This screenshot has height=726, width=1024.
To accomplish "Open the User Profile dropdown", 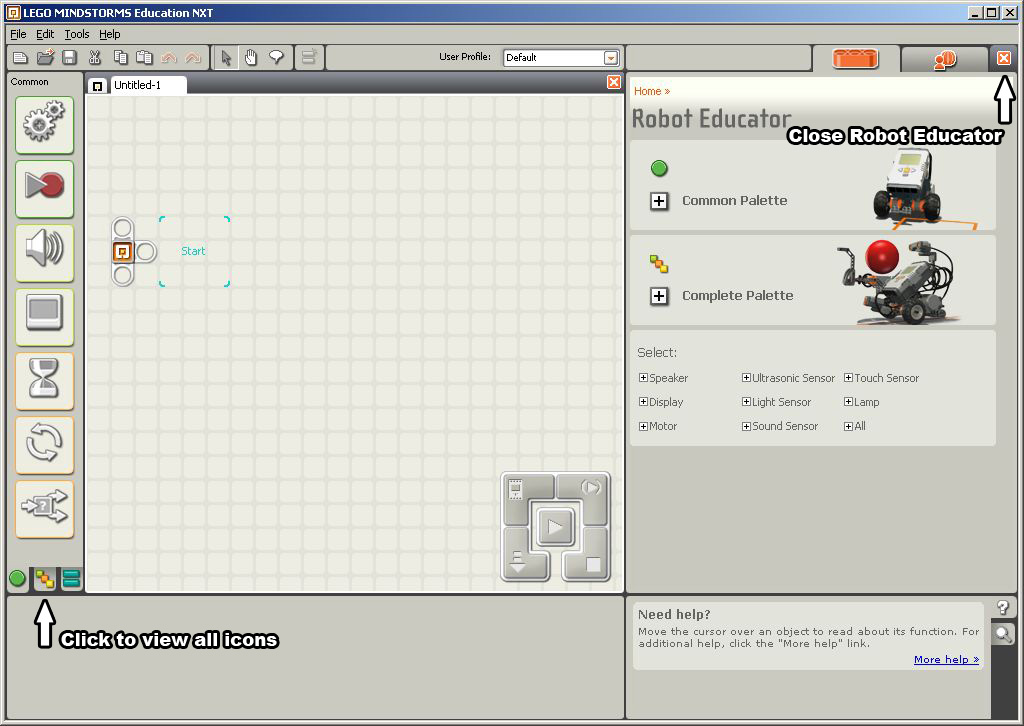I will pyautogui.click(x=611, y=57).
